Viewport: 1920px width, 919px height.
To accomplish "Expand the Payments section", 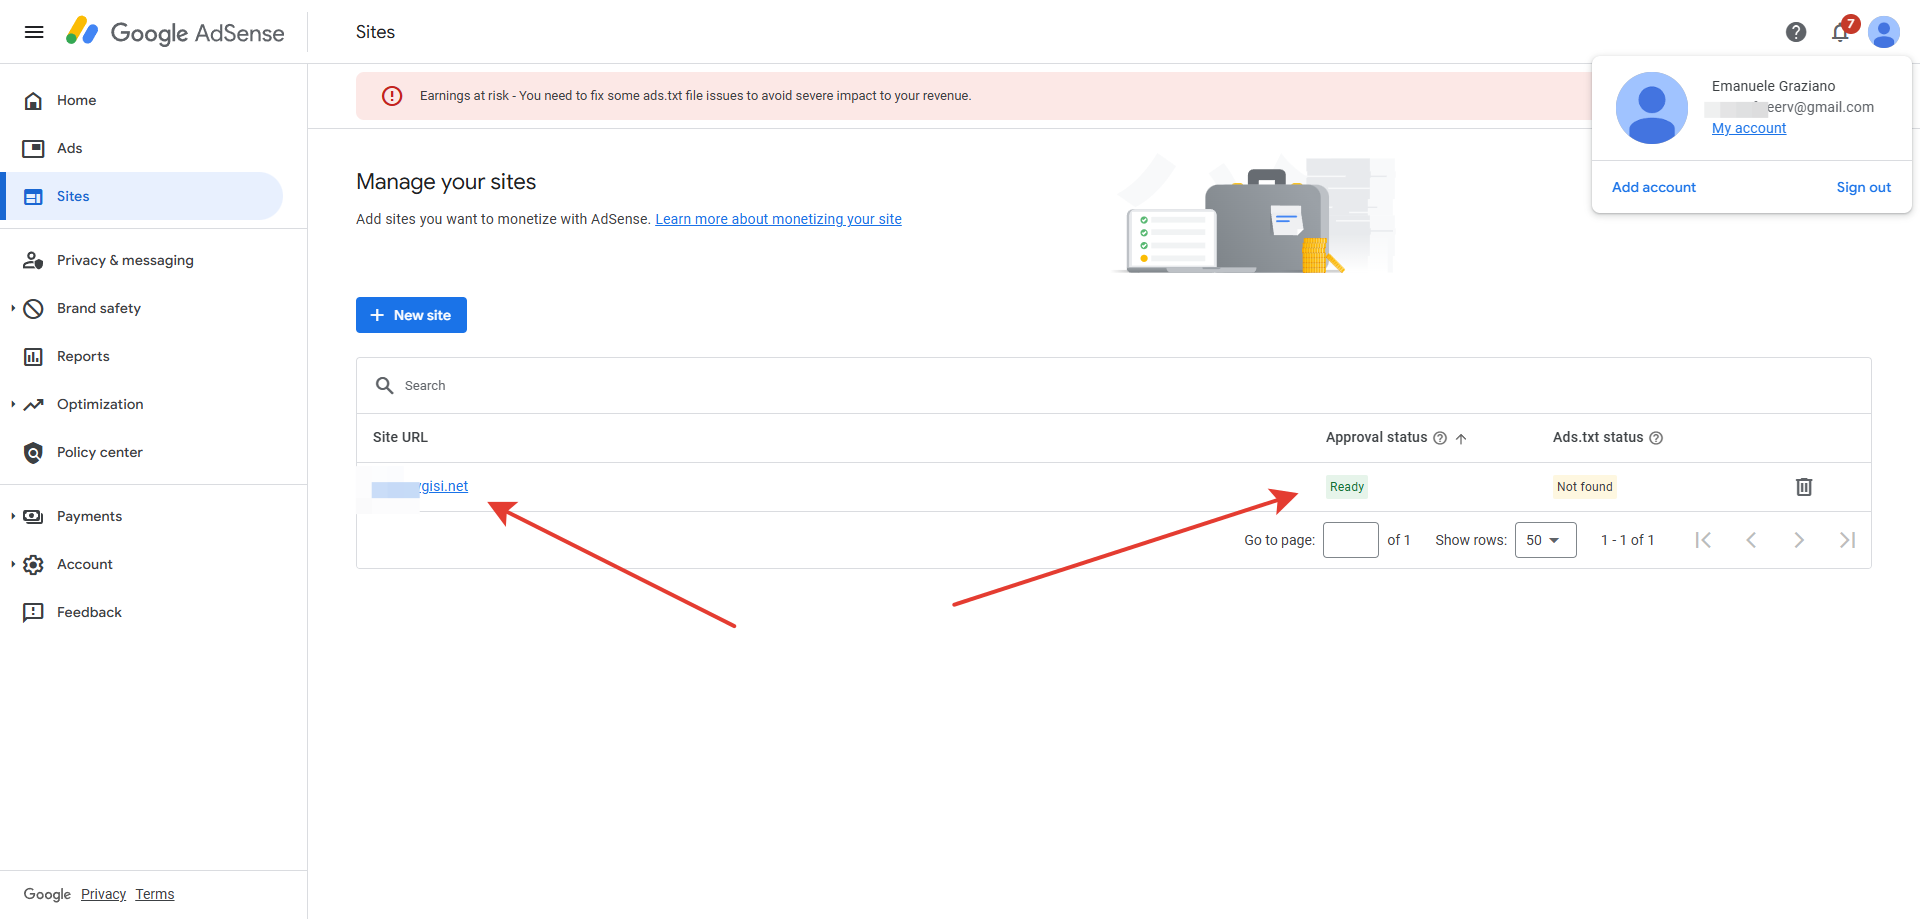I will (13, 516).
